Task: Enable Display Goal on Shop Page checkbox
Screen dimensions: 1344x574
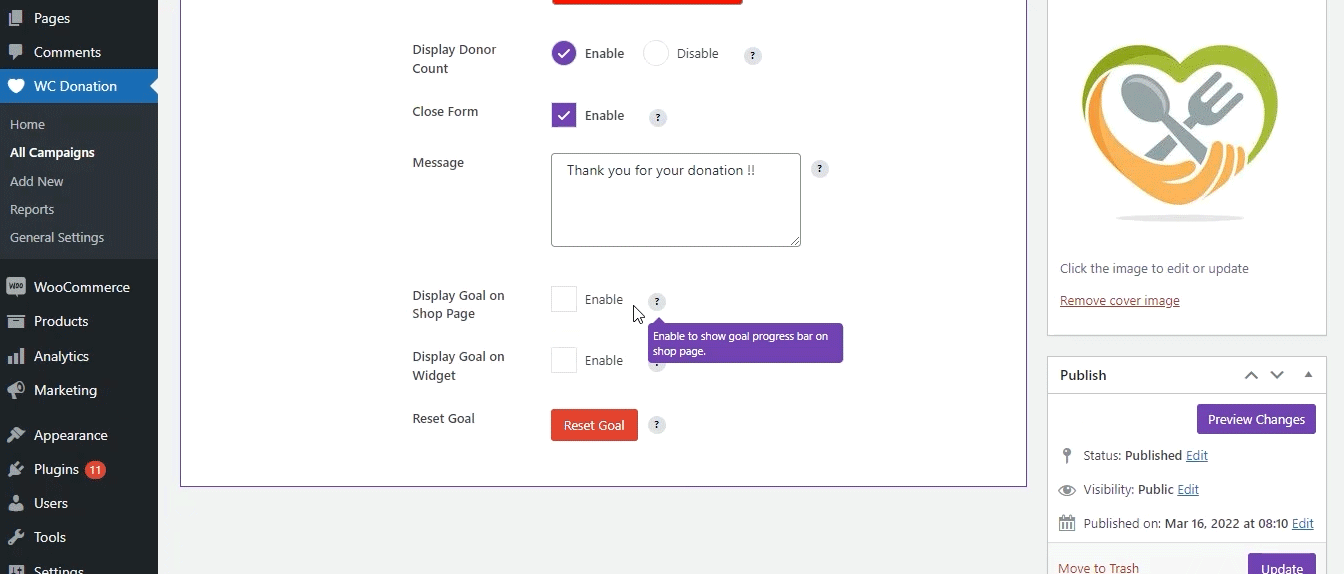Action: tap(564, 299)
